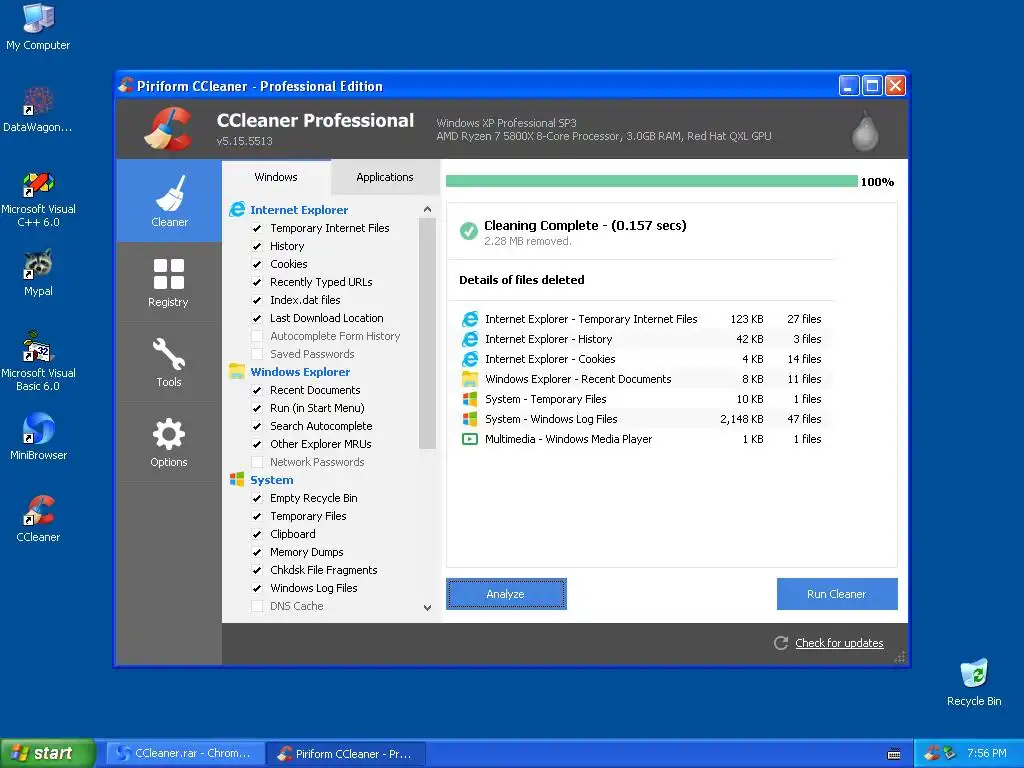Open the Start menu
This screenshot has width=1024, height=768.
48,753
